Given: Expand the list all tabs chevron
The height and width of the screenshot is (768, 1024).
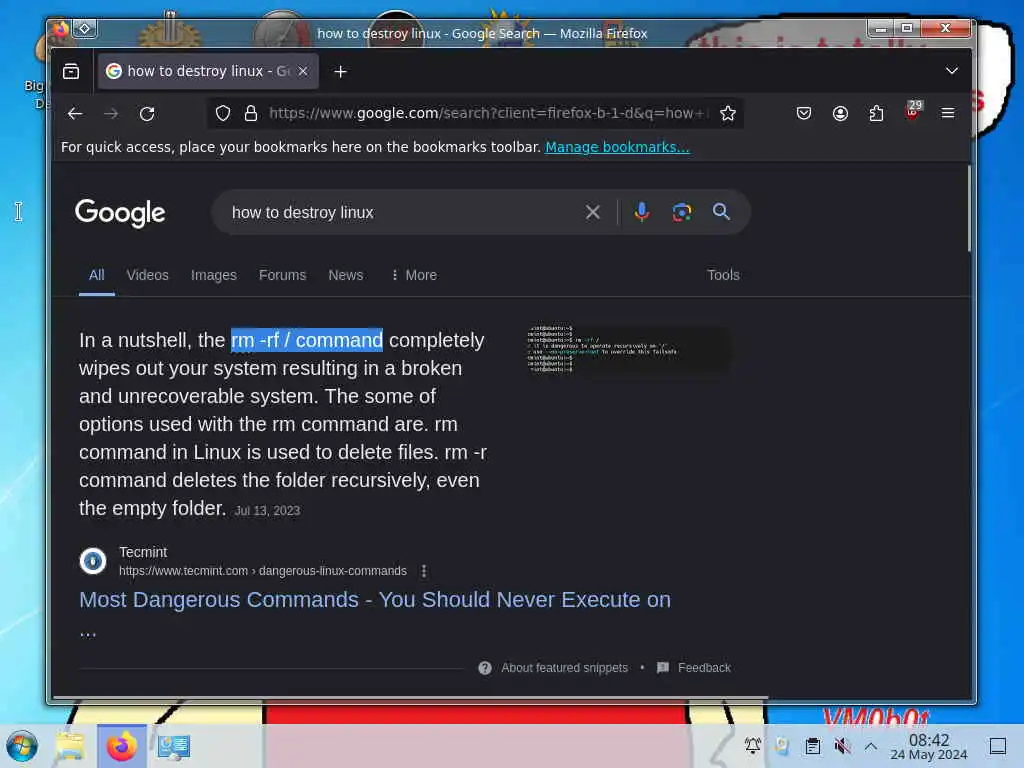Looking at the screenshot, I should click(x=952, y=71).
